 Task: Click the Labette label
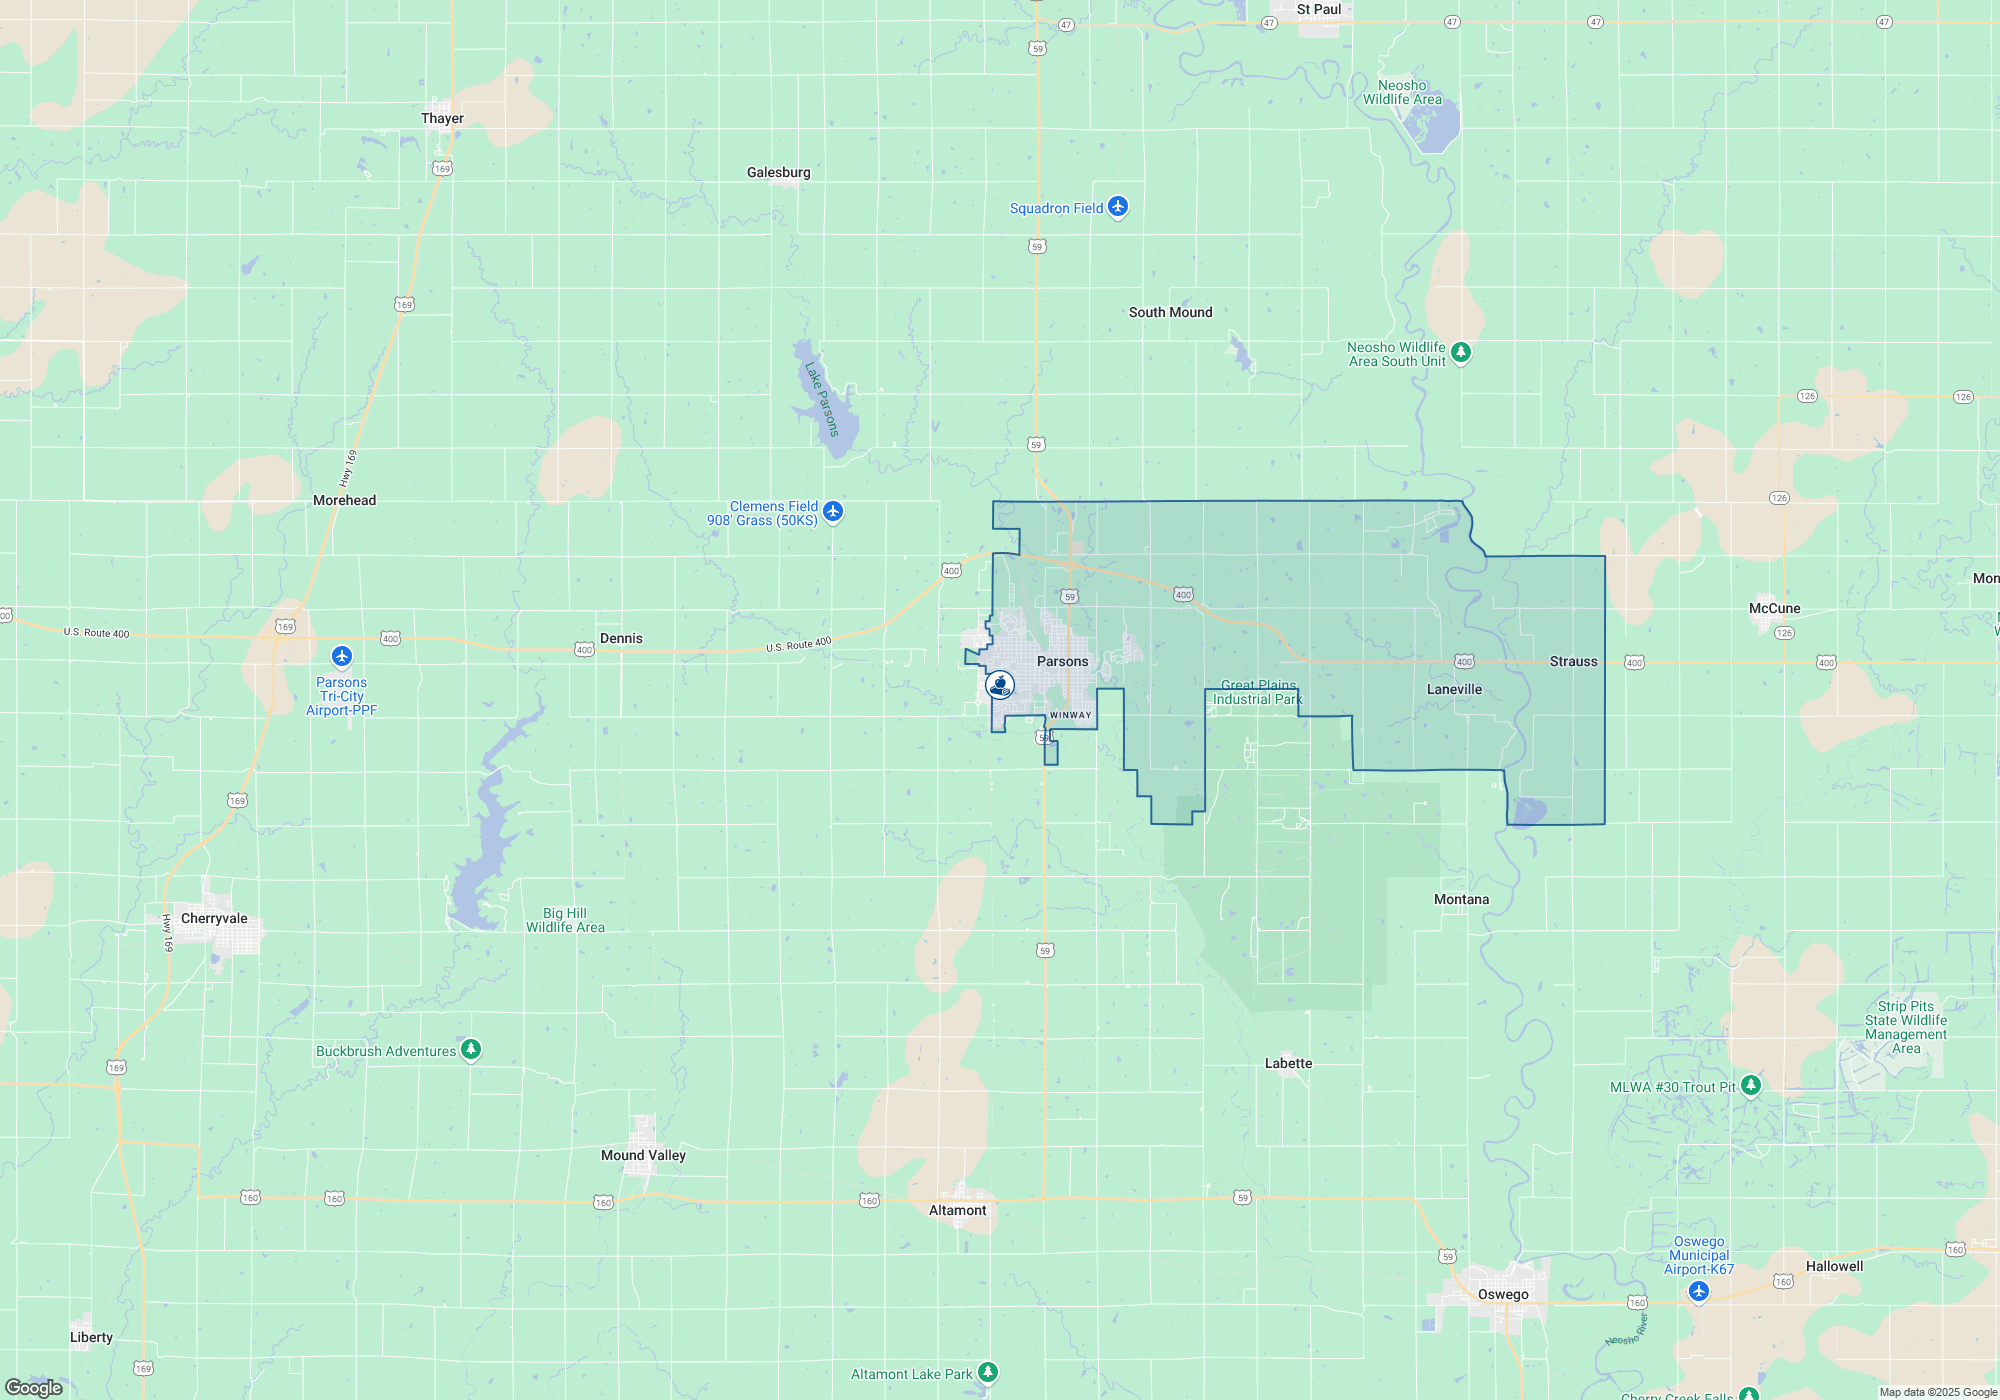(x=1288, y=1063)
